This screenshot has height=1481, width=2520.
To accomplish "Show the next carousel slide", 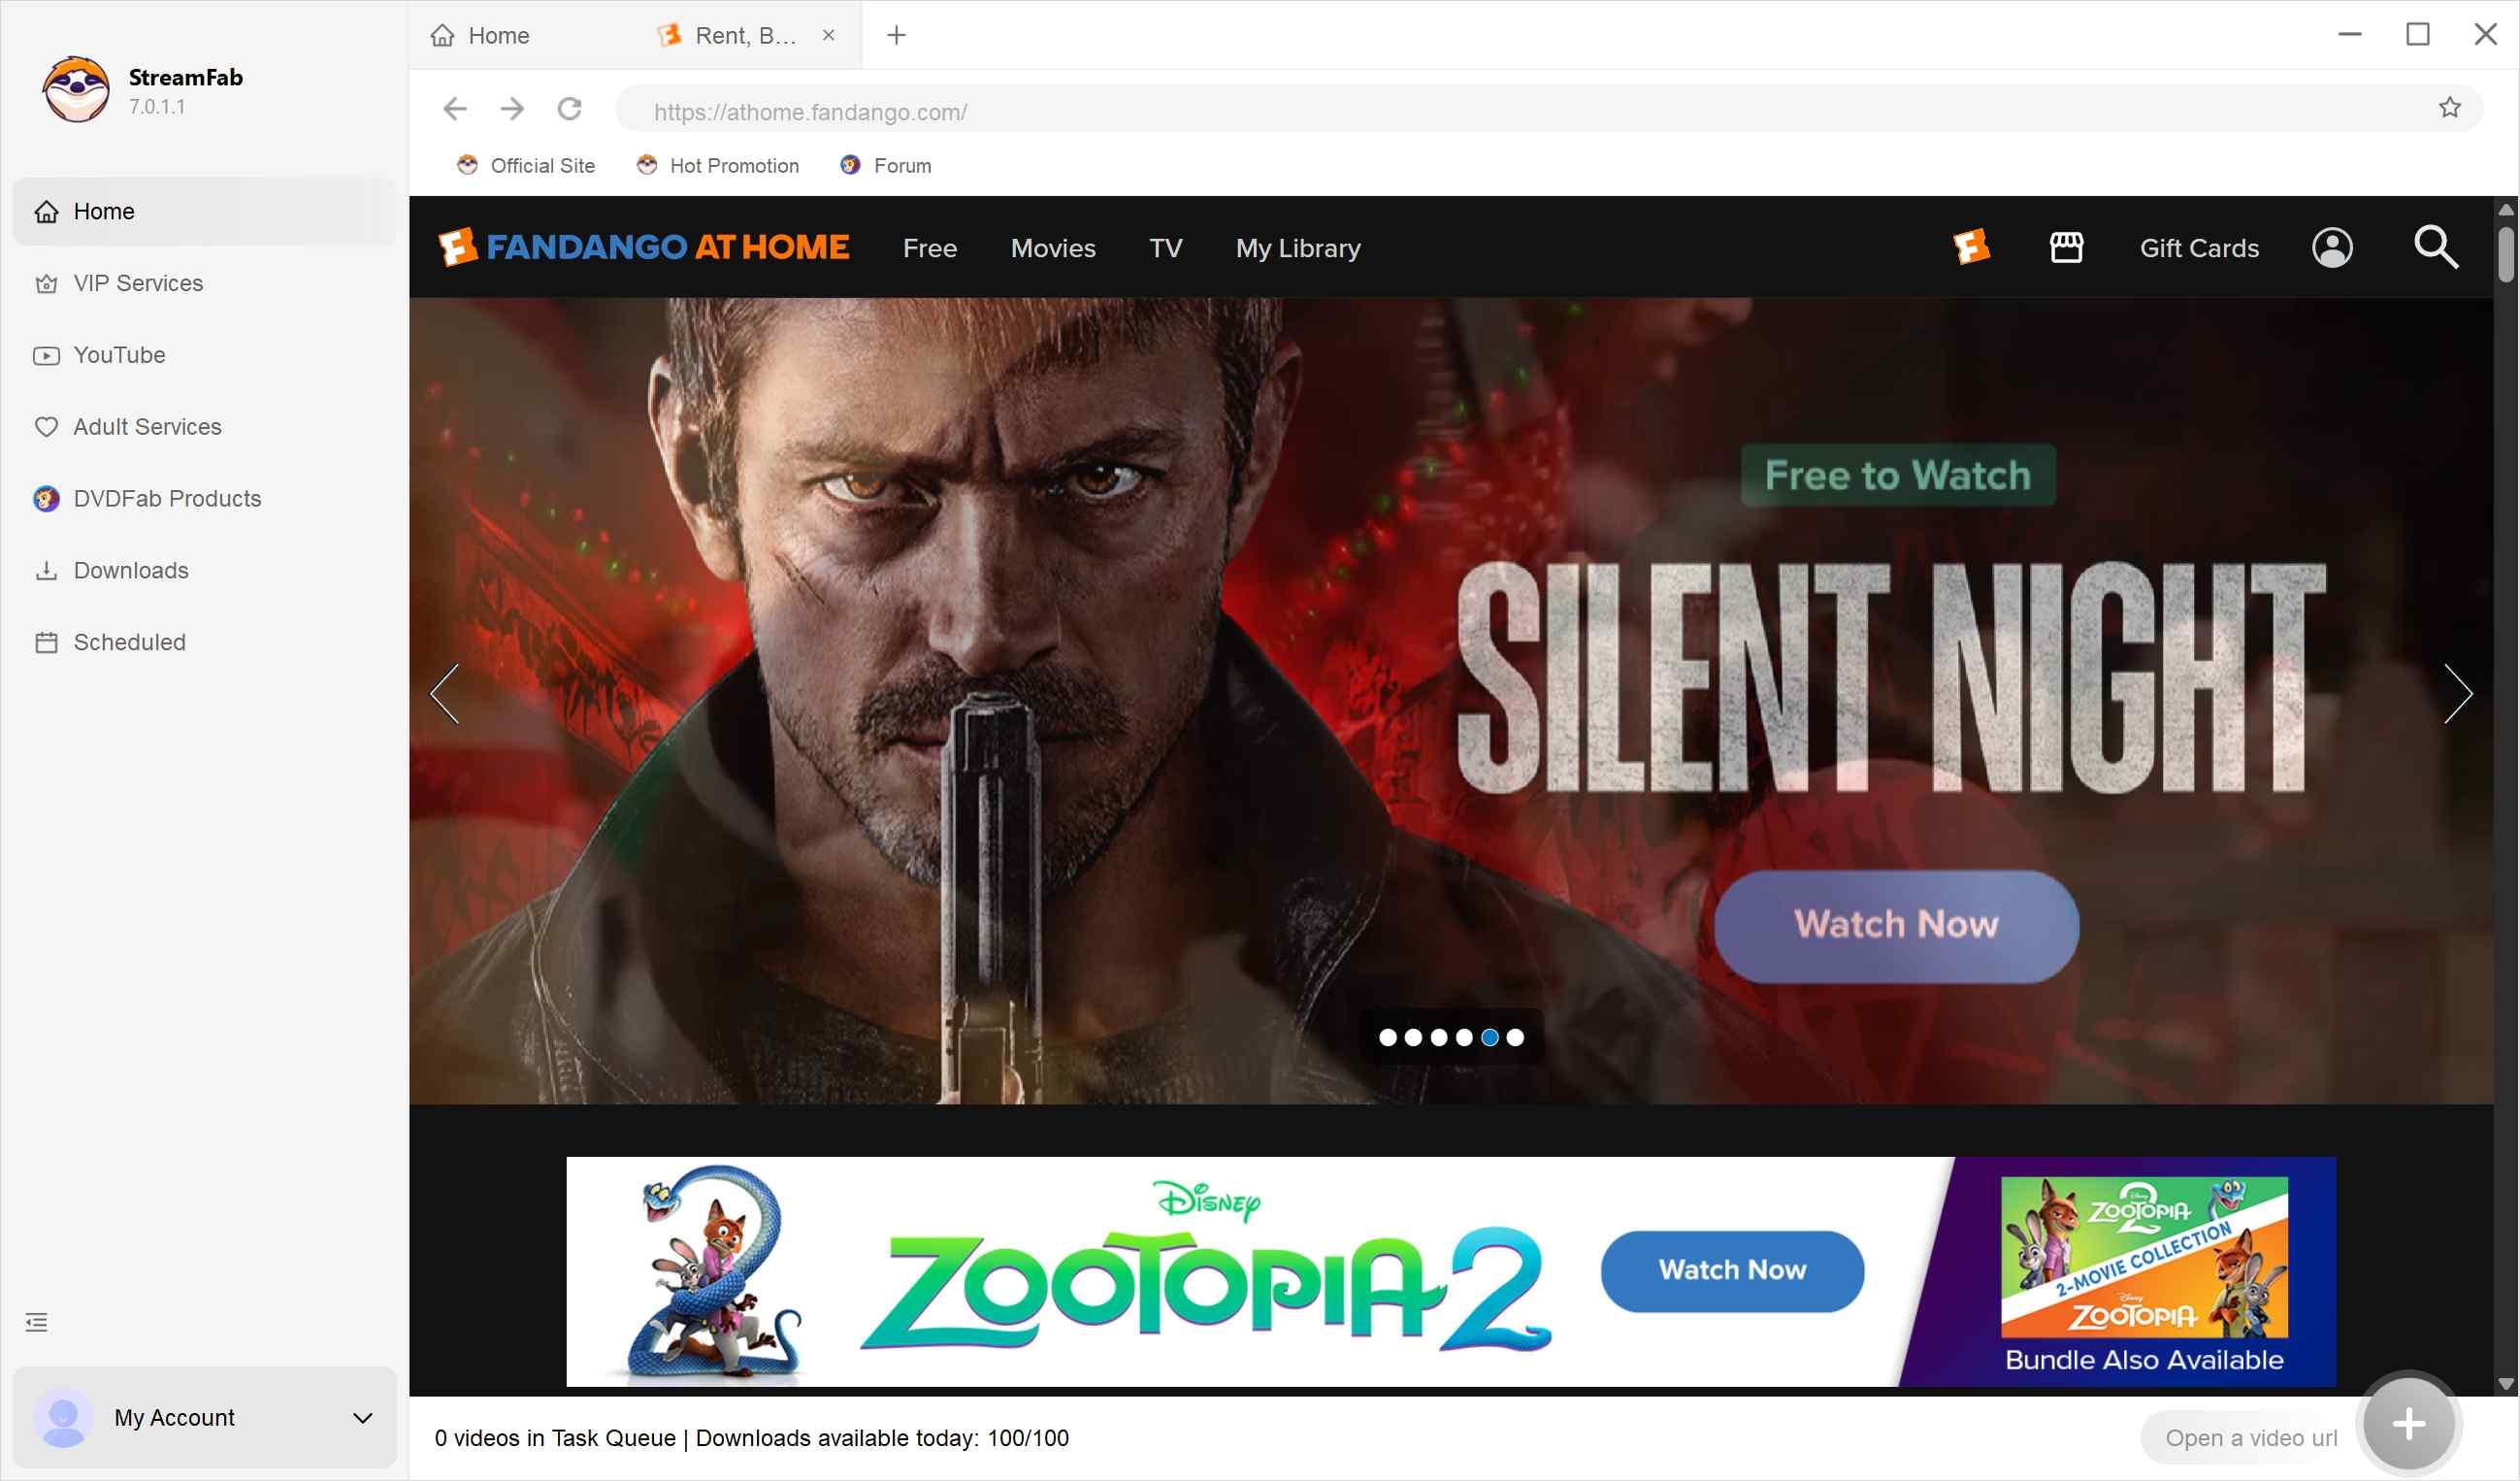I will point(2459,693).
